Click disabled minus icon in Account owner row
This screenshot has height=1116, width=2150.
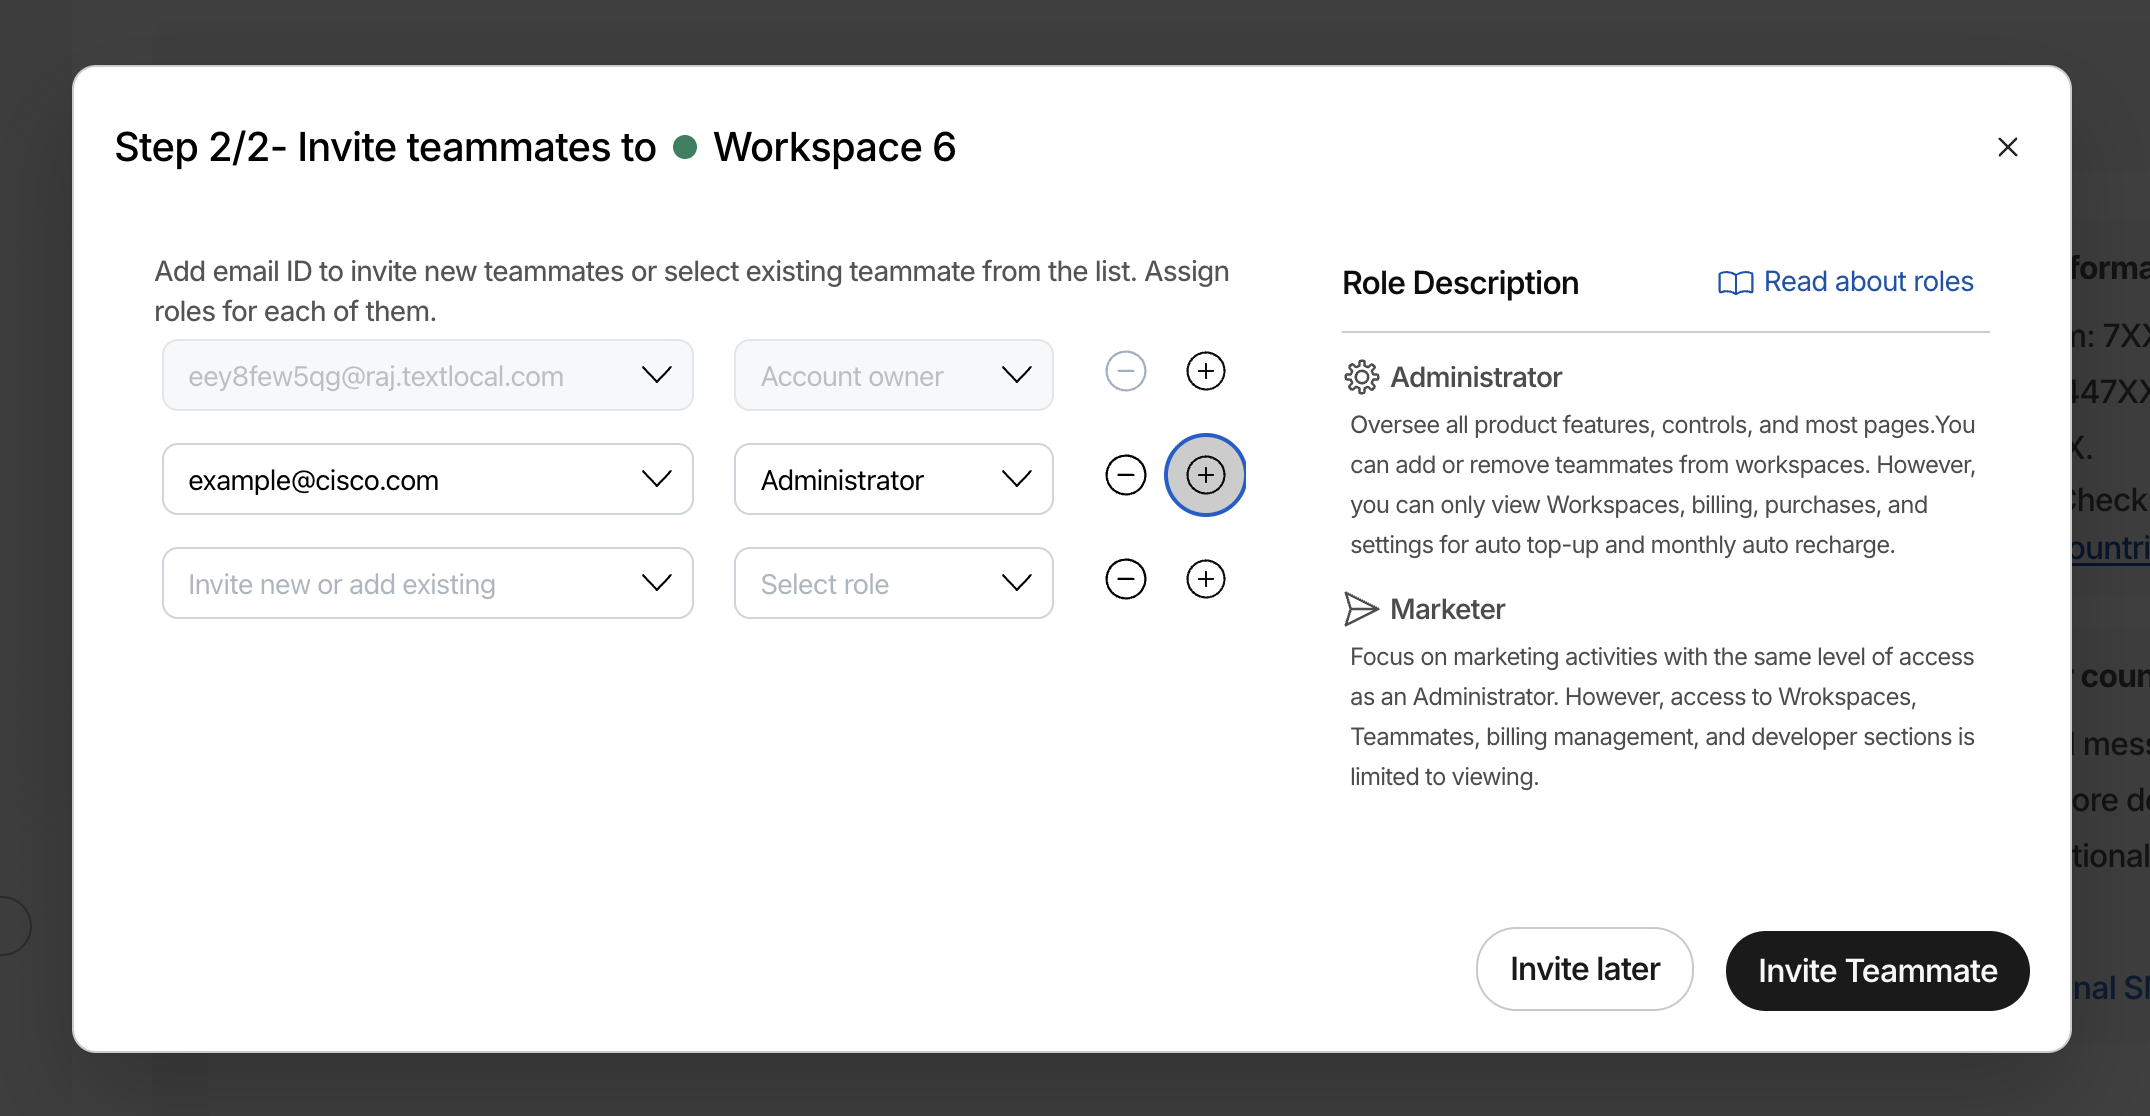[1125, 372]
